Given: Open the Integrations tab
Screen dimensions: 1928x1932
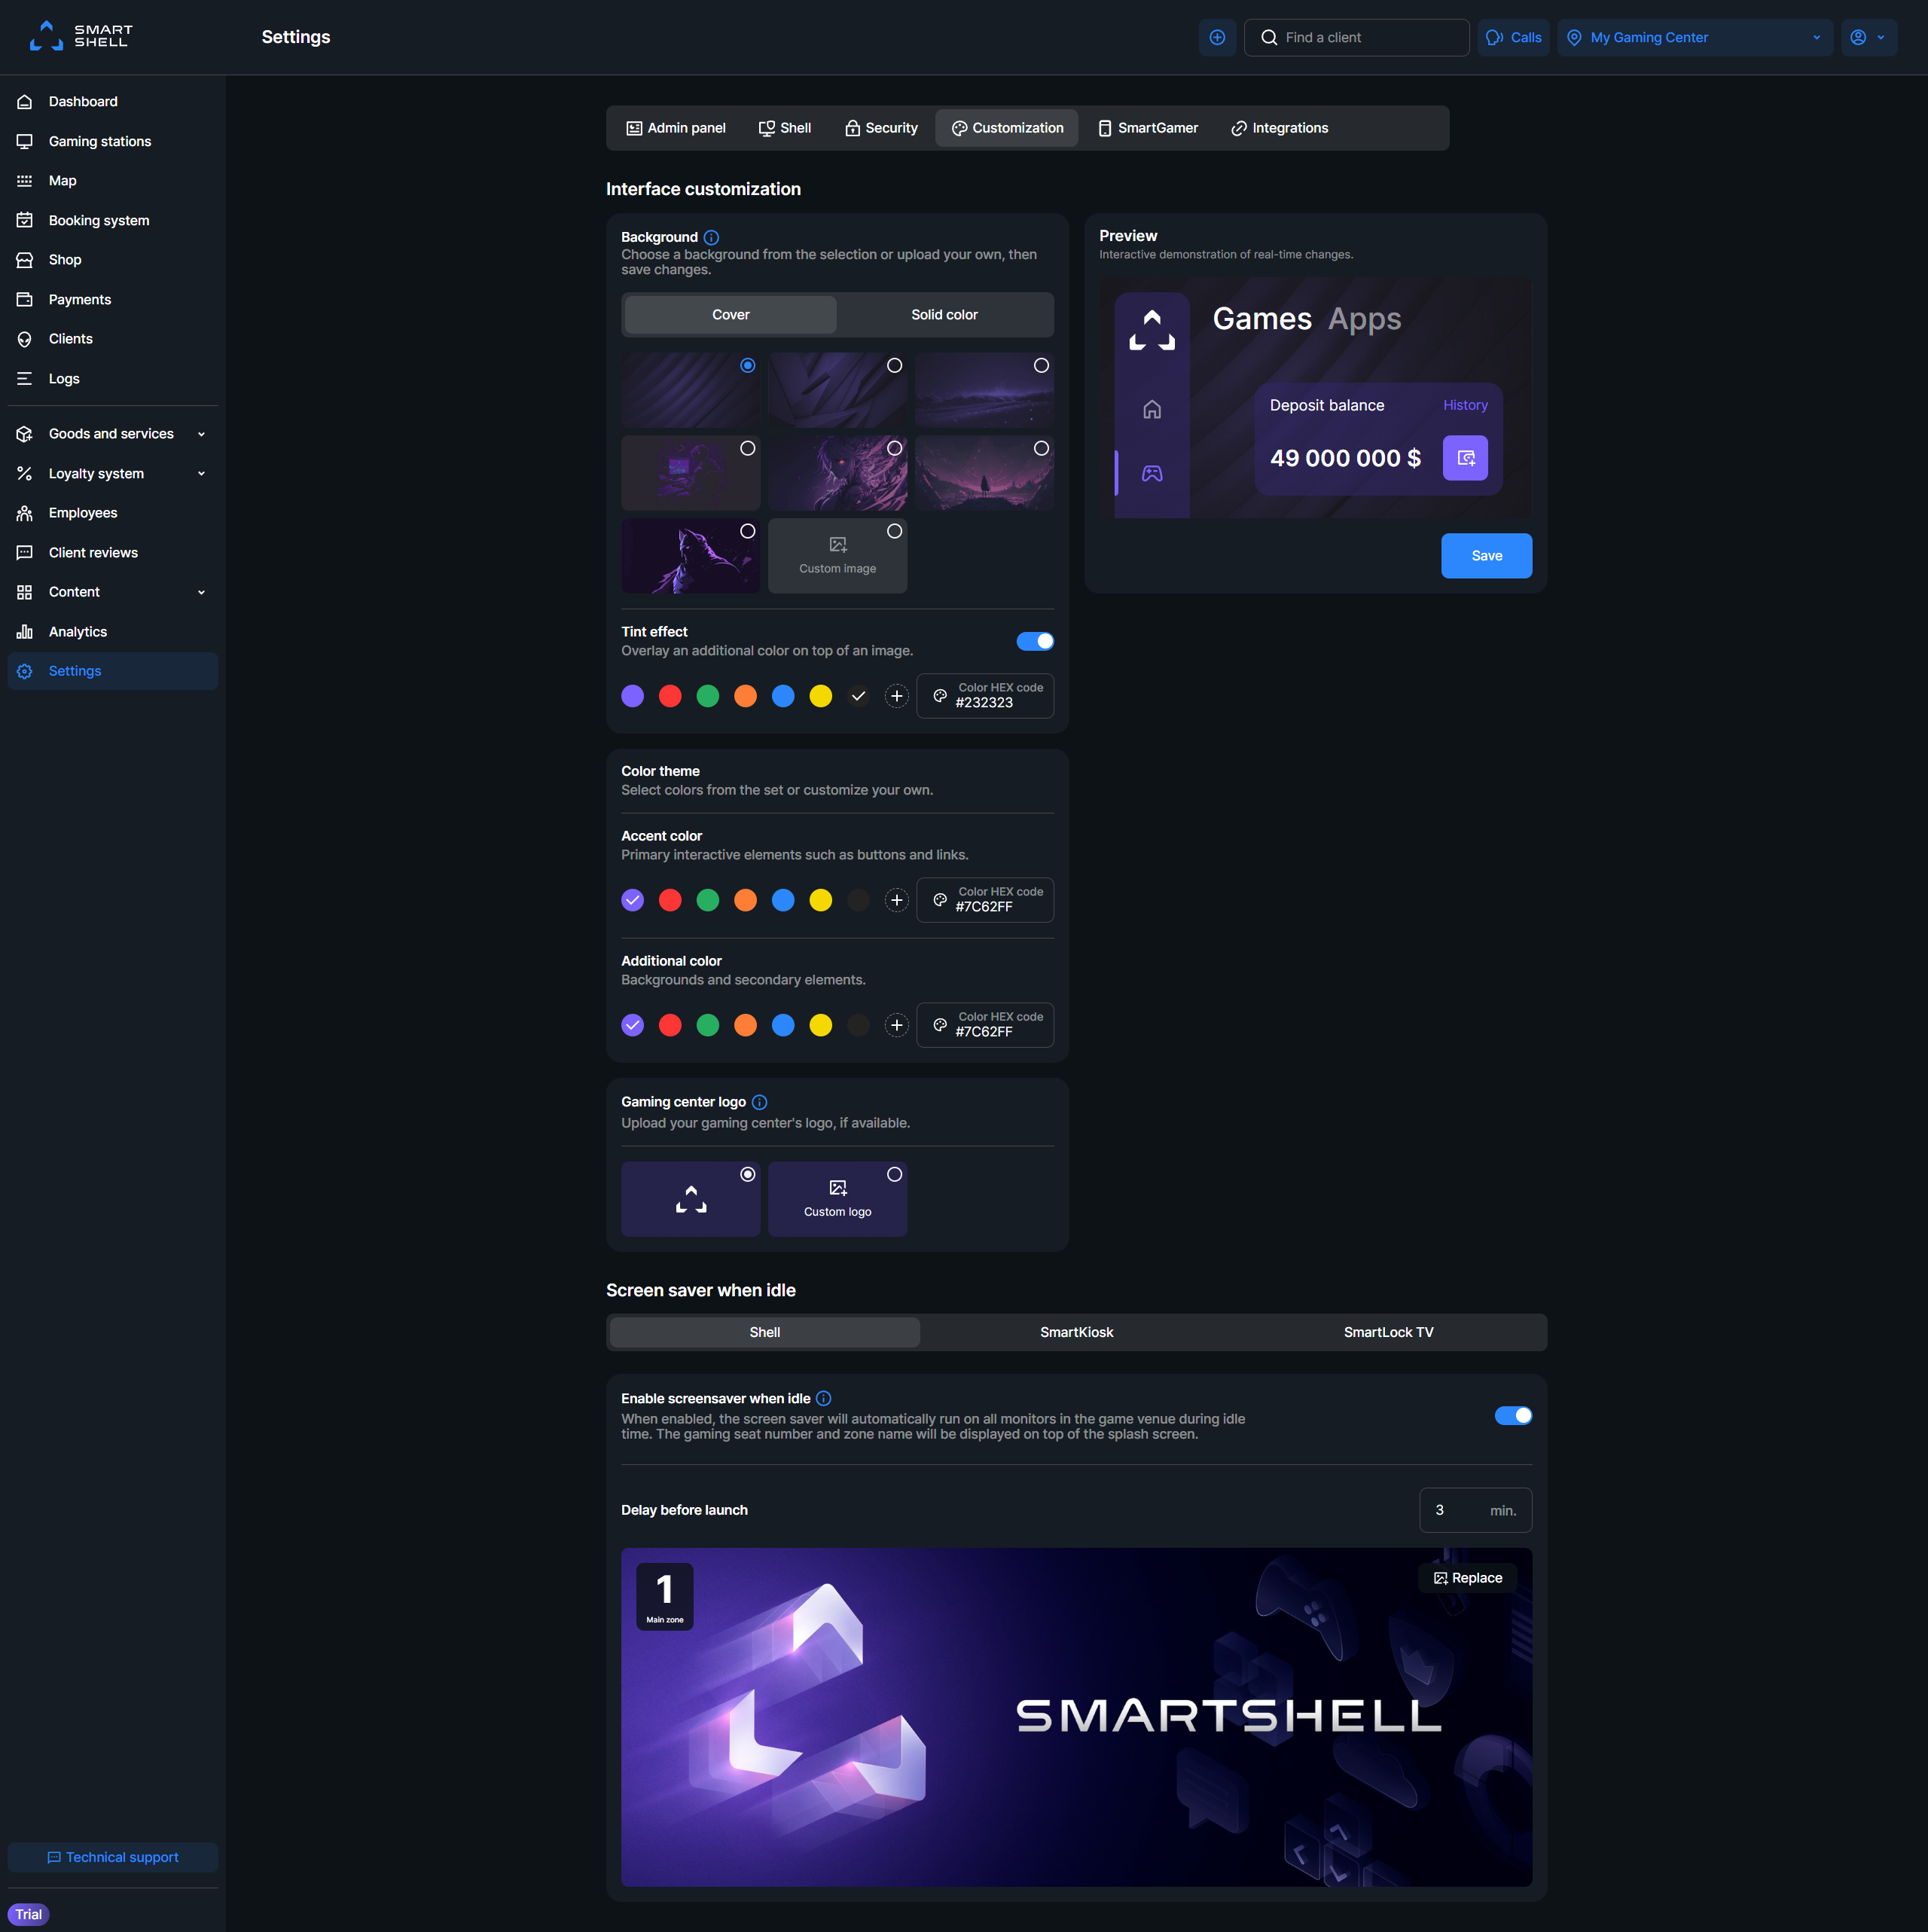Looking at the screenshot, I should pyautogui.click(x=1280, y=128).
